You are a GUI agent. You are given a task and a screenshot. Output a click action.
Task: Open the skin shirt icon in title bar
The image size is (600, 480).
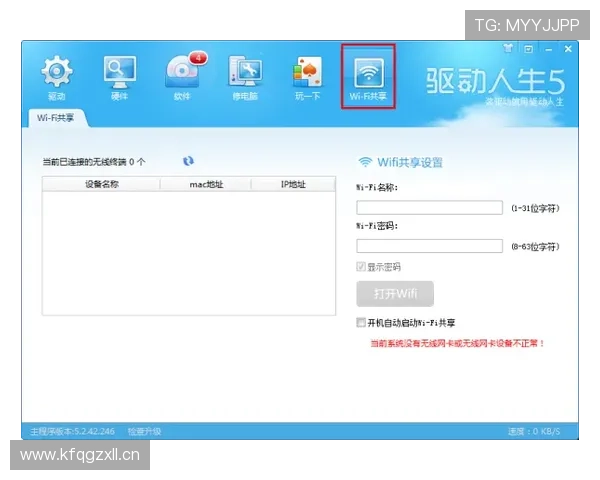pos(508,48)
